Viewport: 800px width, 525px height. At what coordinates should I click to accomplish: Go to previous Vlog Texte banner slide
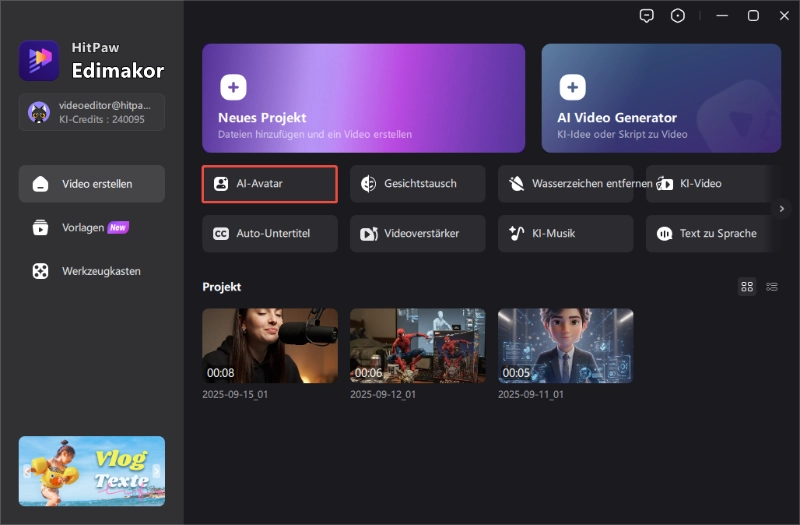point(27,471)
